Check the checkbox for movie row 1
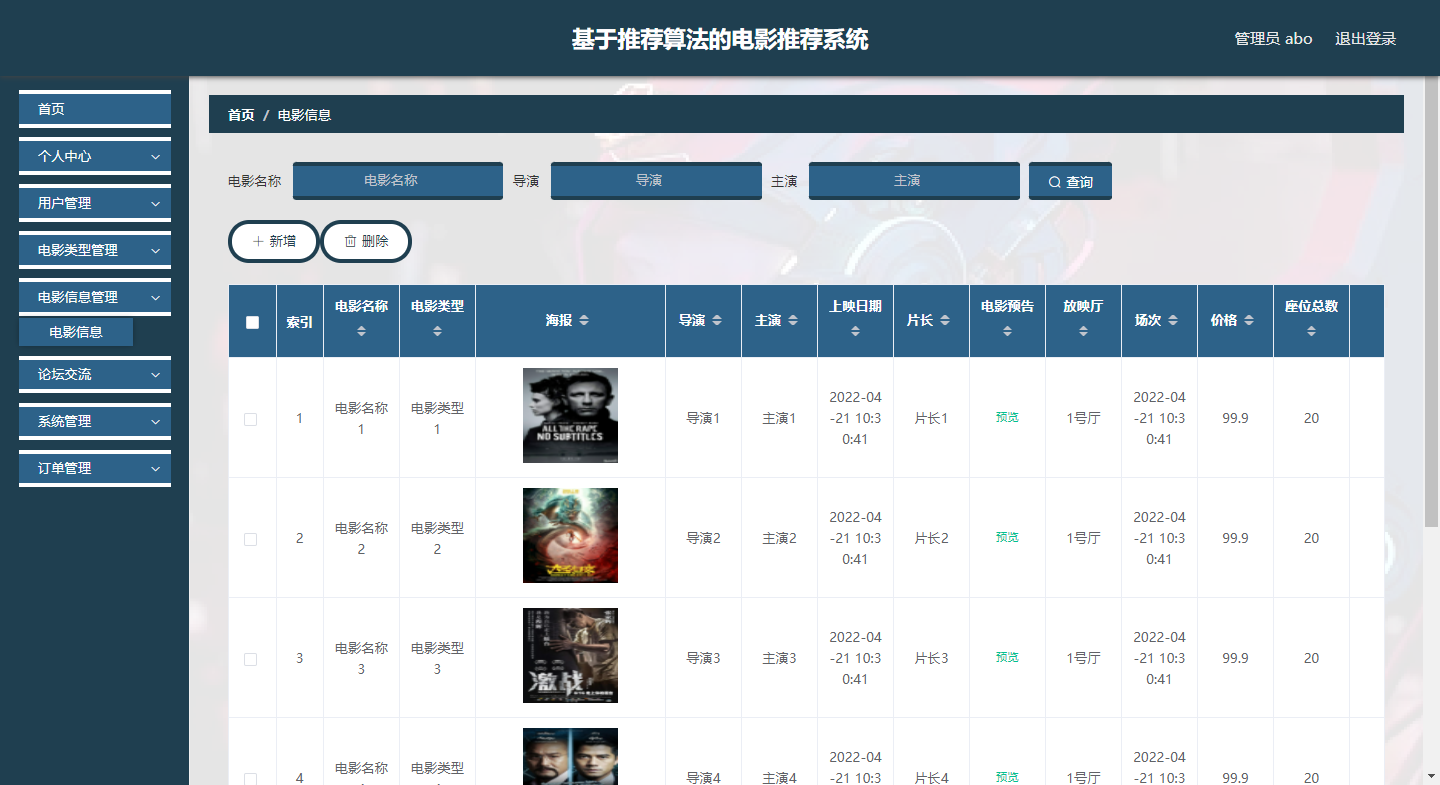1440x785 pixels. coord(251,417)
